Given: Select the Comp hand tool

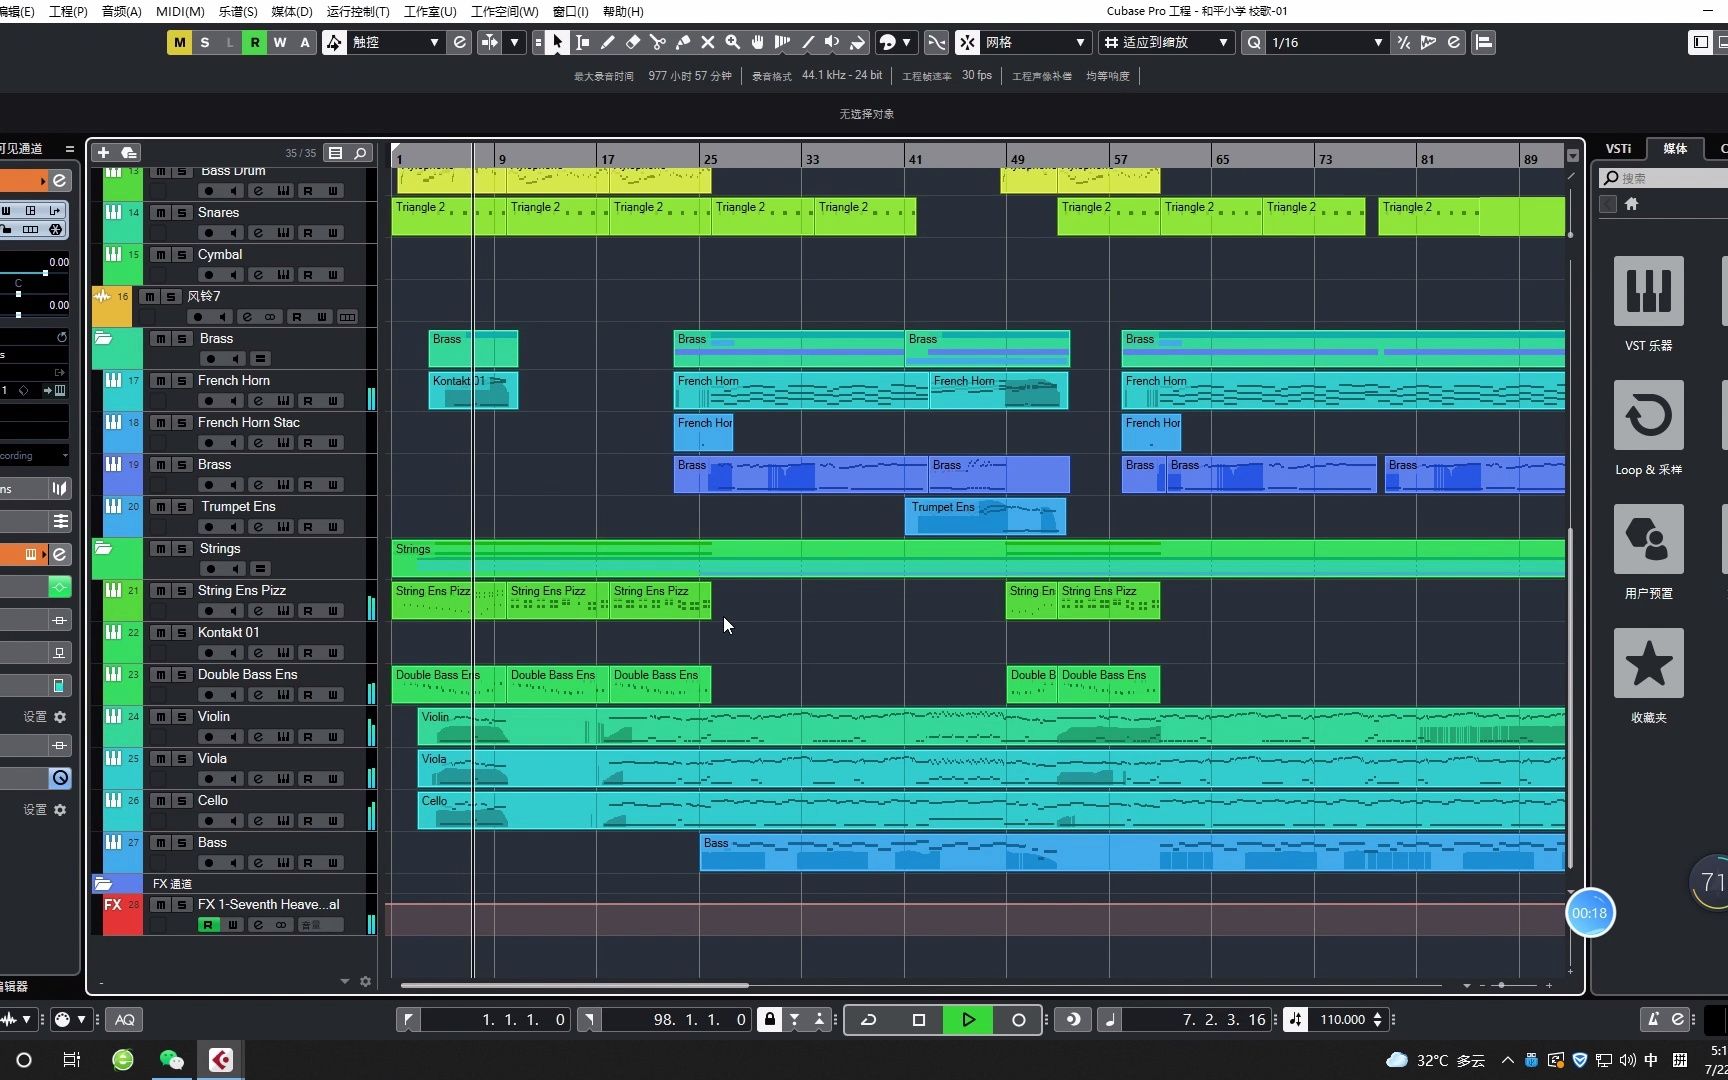Looking at the screenshot, I should pyautogui.click(x=758, y=42).
